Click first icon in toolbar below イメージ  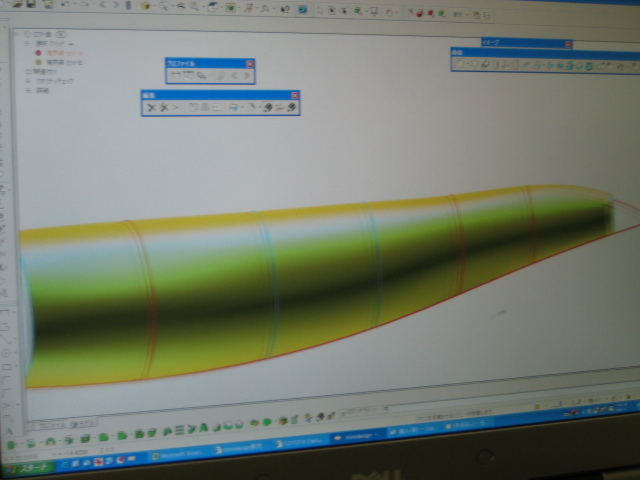[460, 64]
